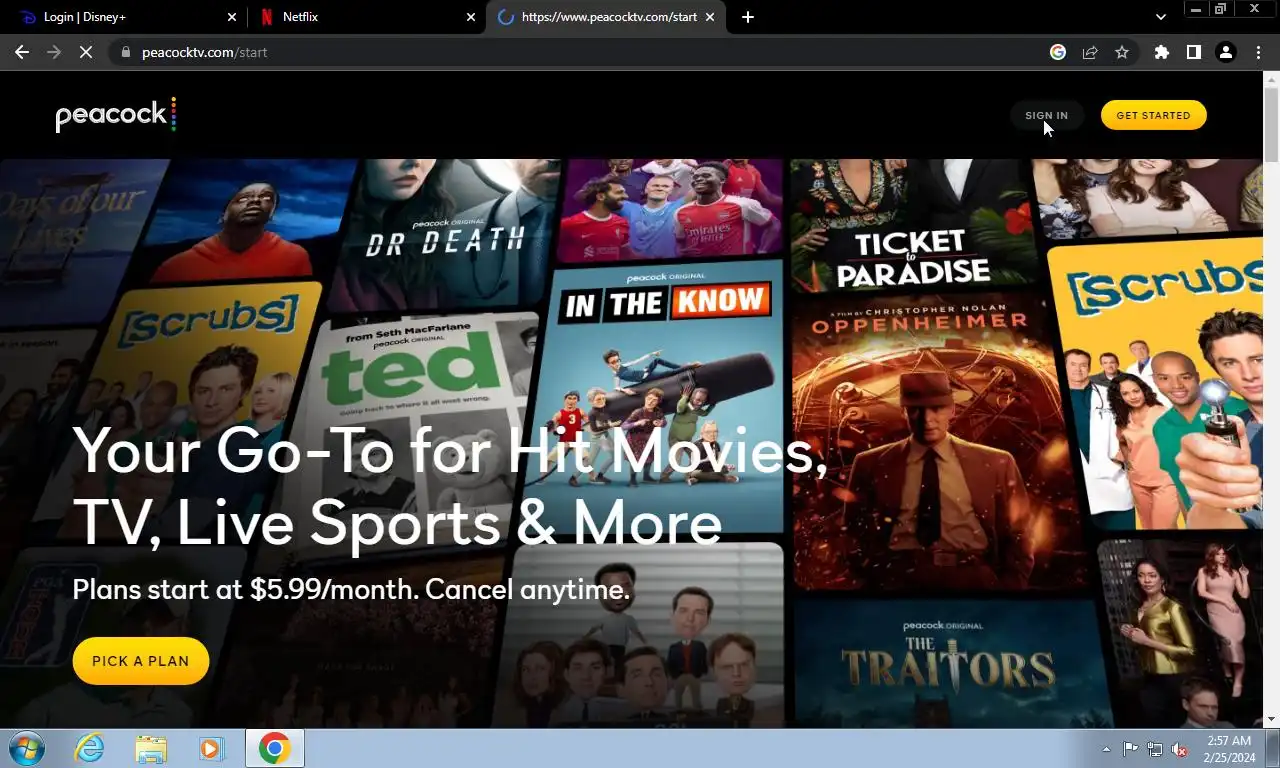This screenshot has height=768, width=1280.
Task: Click the Chrome taskbar icon
Action: [274, 748]
